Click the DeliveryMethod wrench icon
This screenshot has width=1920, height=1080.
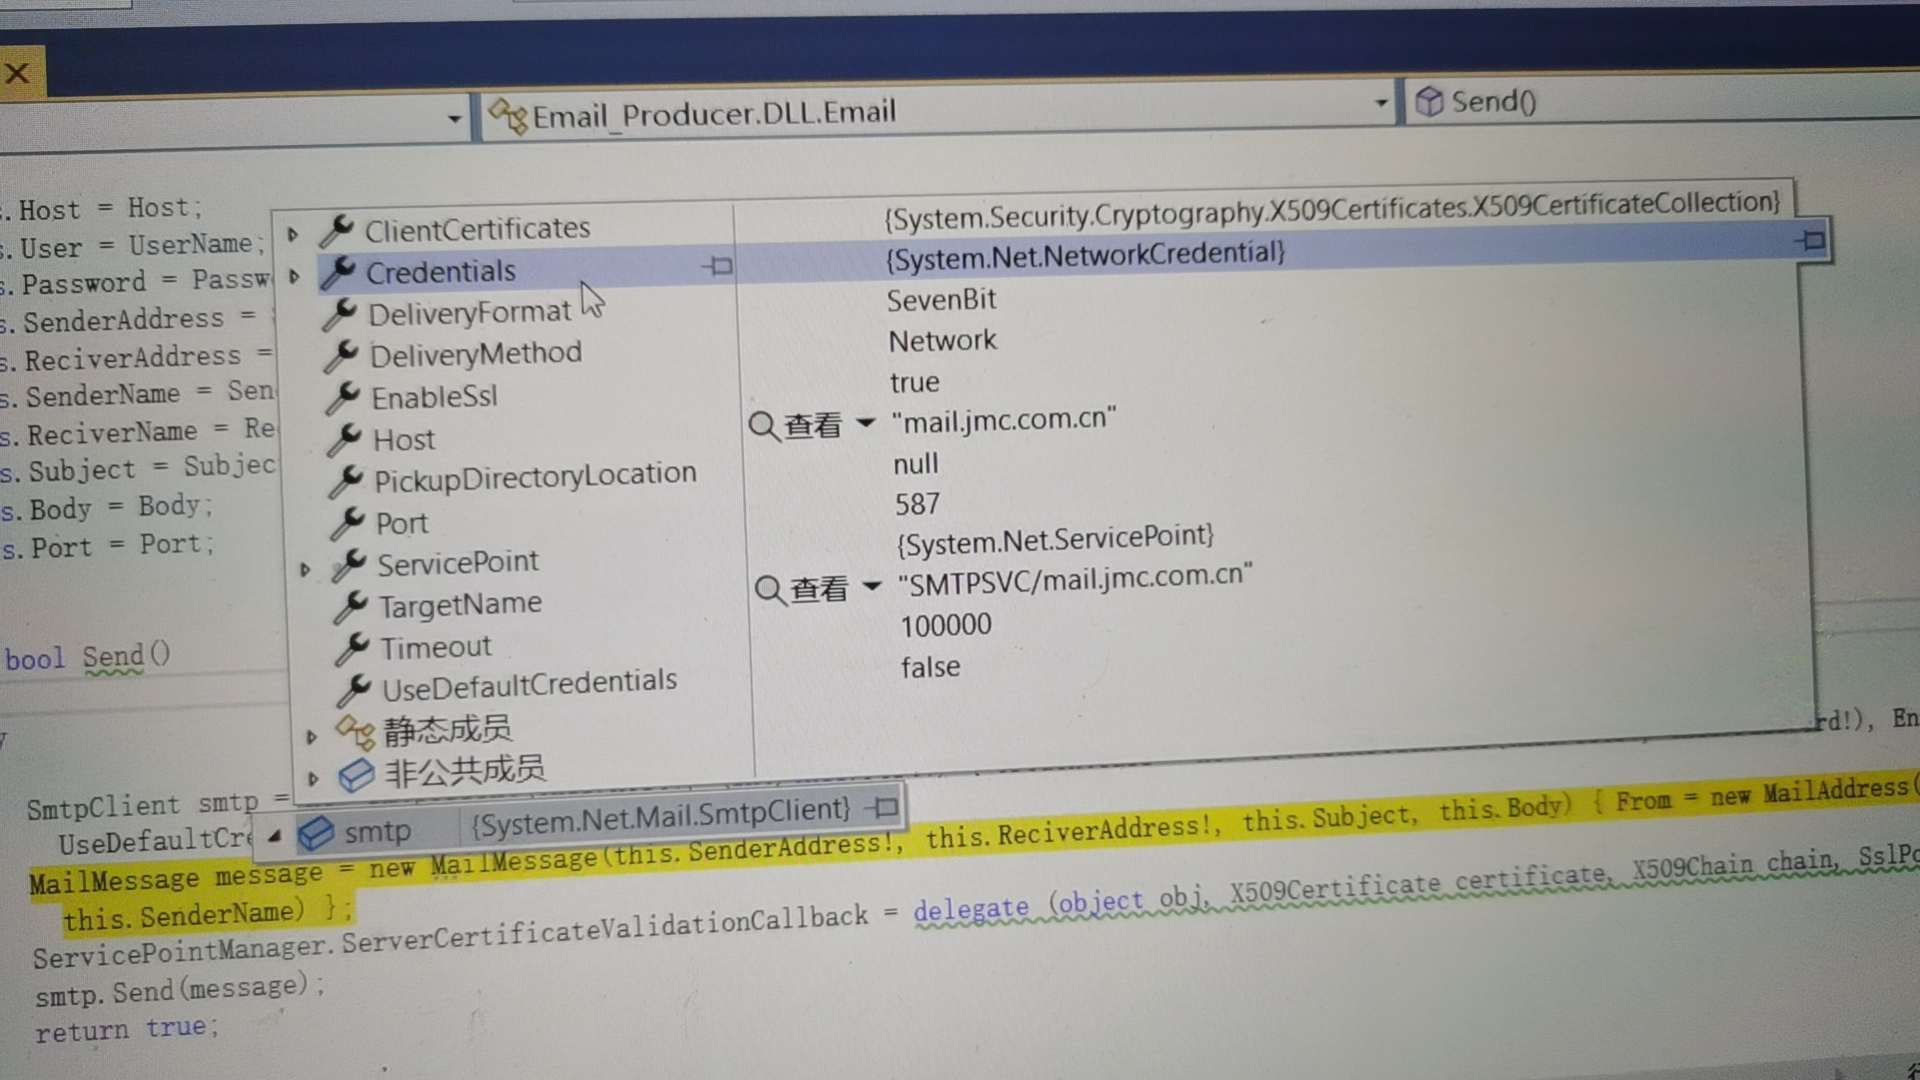[343, 356]
